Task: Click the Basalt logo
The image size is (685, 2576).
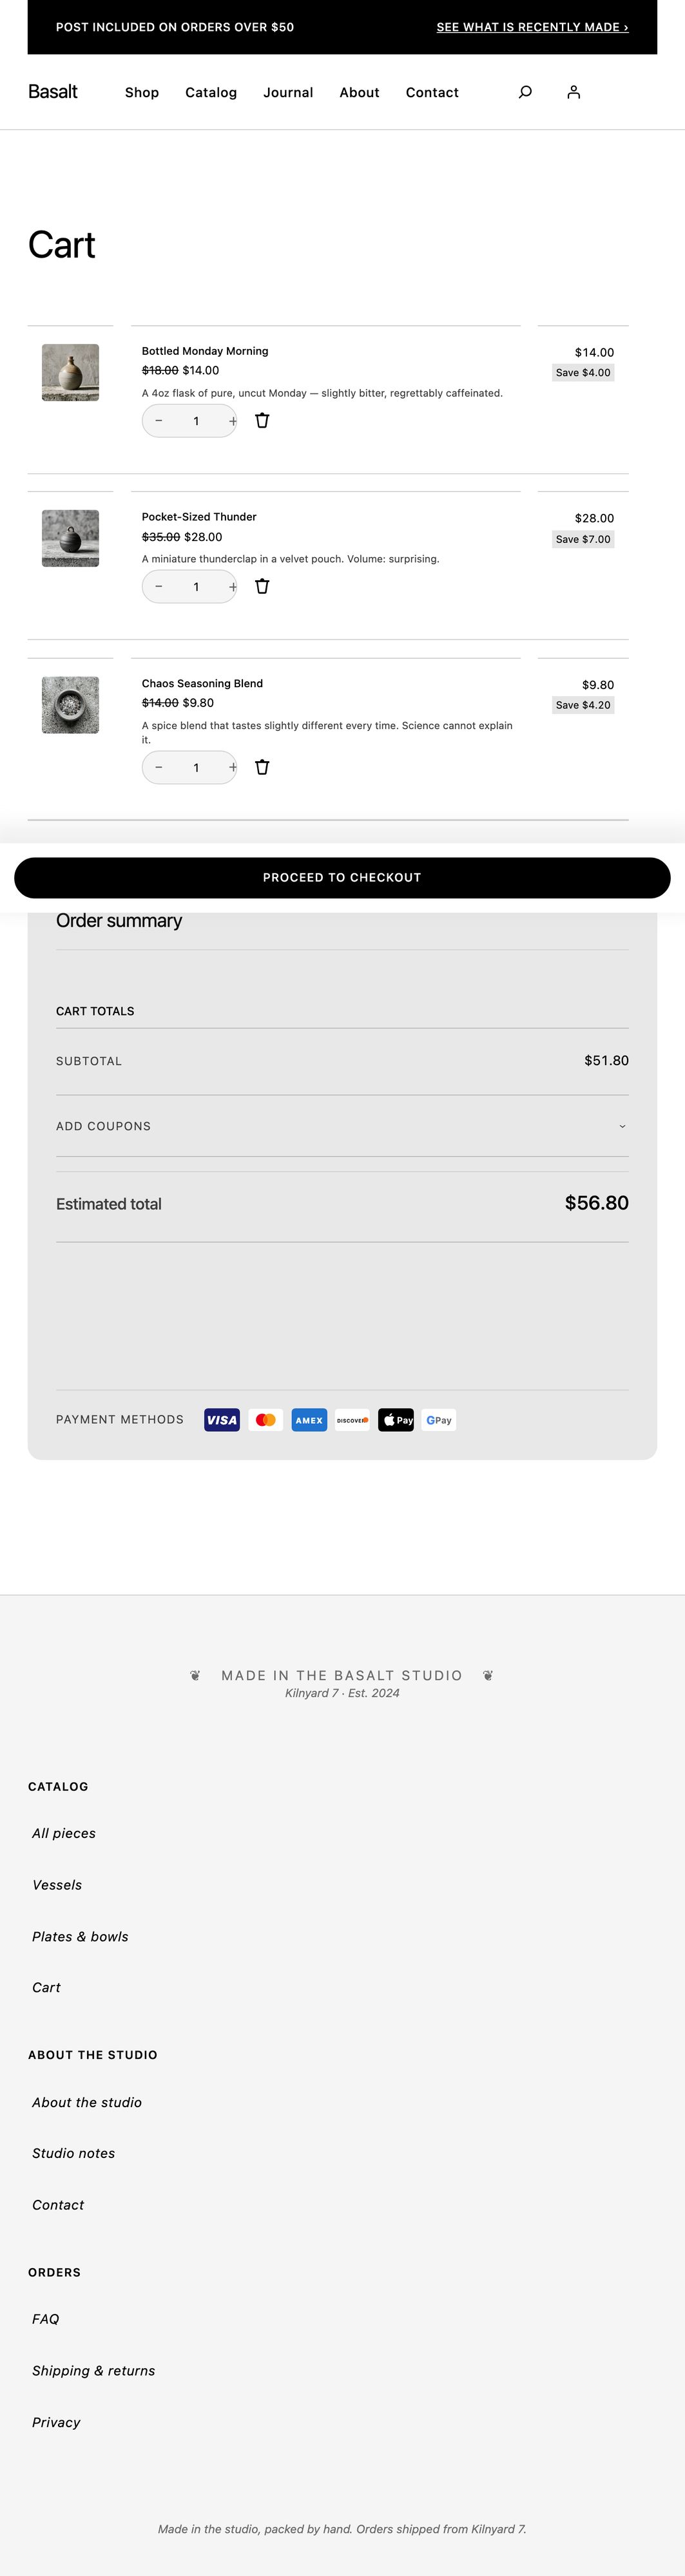Action: point(53,92)
